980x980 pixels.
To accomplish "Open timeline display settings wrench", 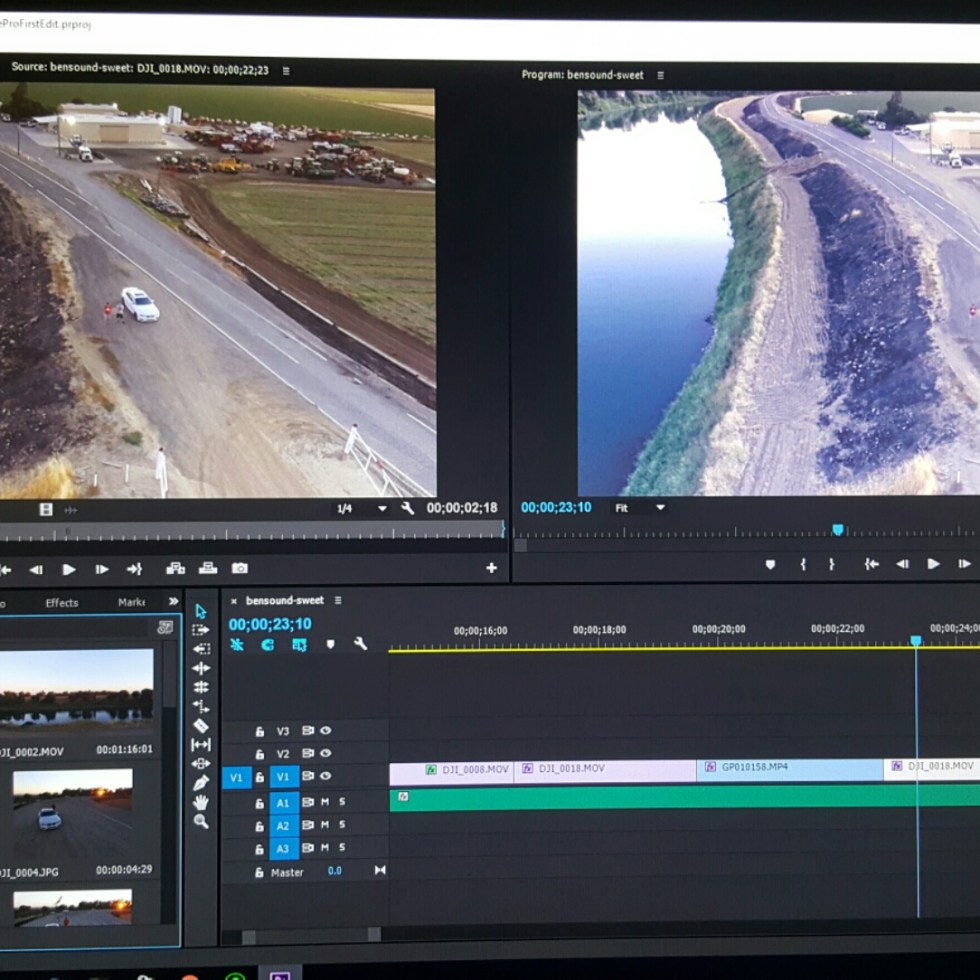I will (360, 644).
